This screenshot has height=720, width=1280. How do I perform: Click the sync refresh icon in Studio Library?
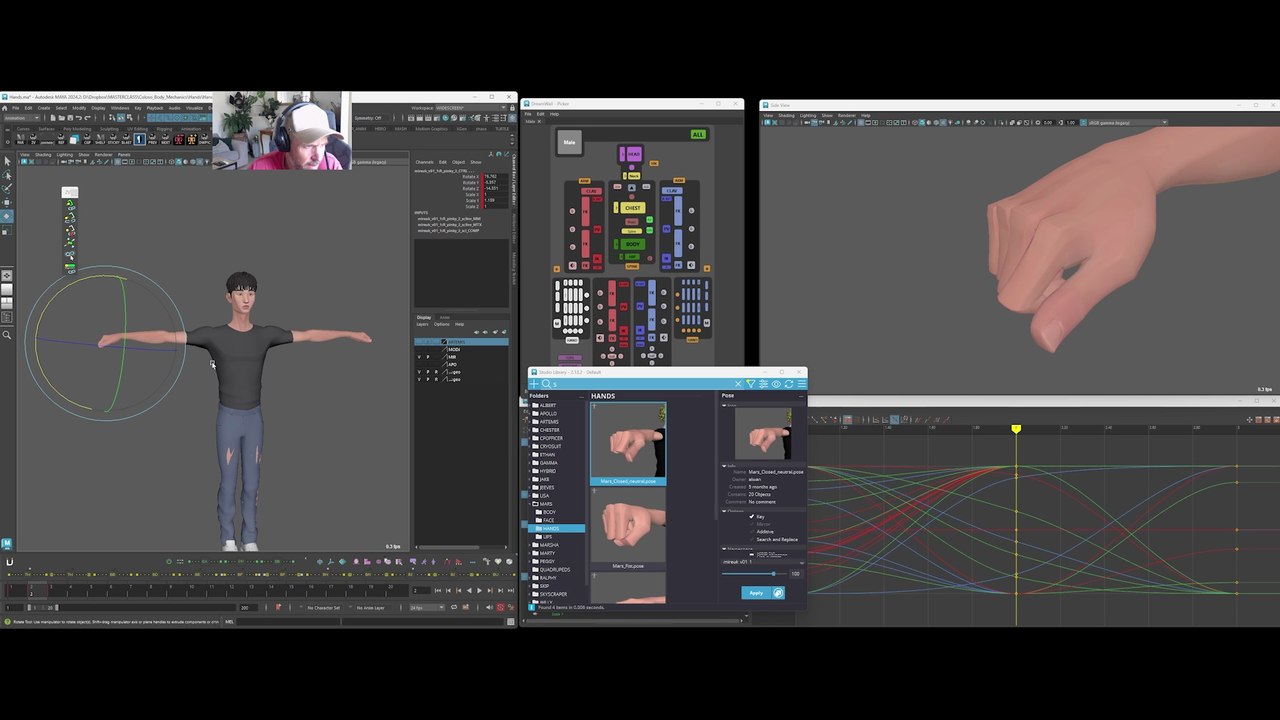coord(788,384)
